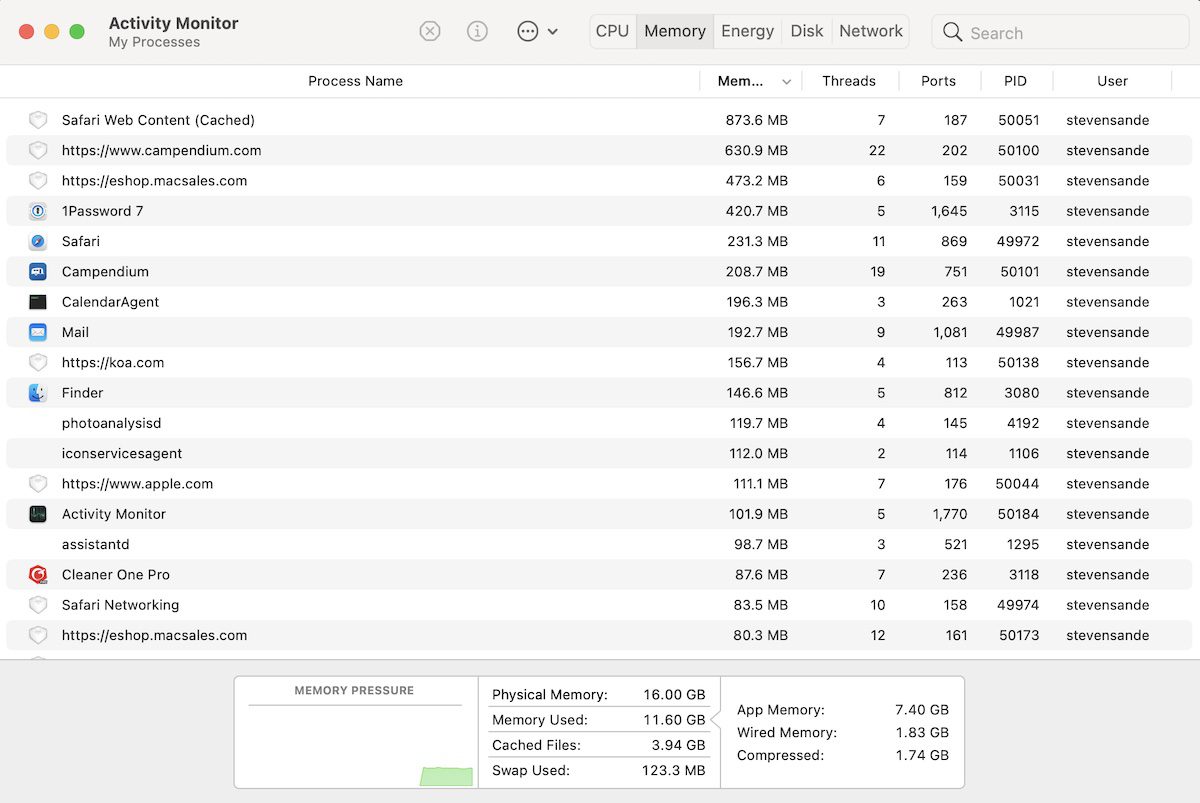The height and width of the screenshot is (803, 1200).
Task: Click the CalendarAgent black icon
Action: [38, 302]
